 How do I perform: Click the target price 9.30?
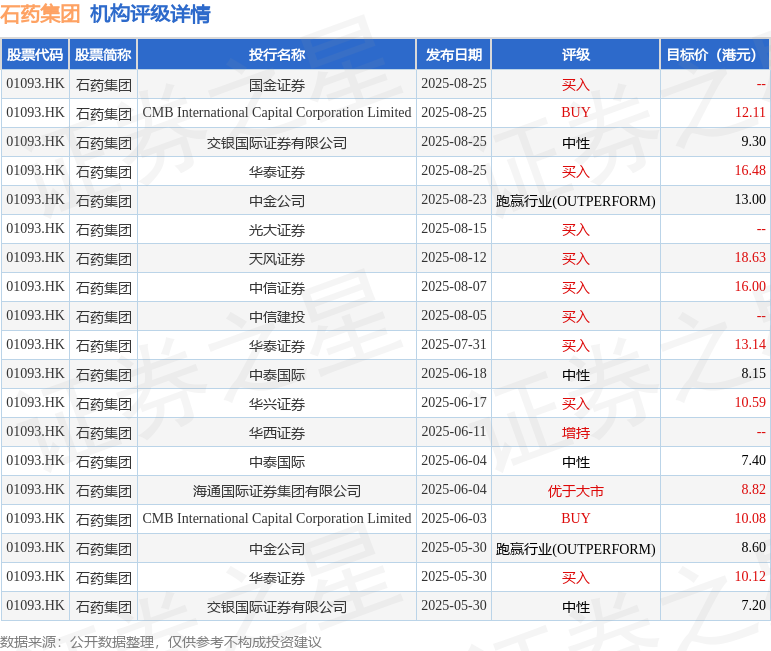click(x=754, y=142)
